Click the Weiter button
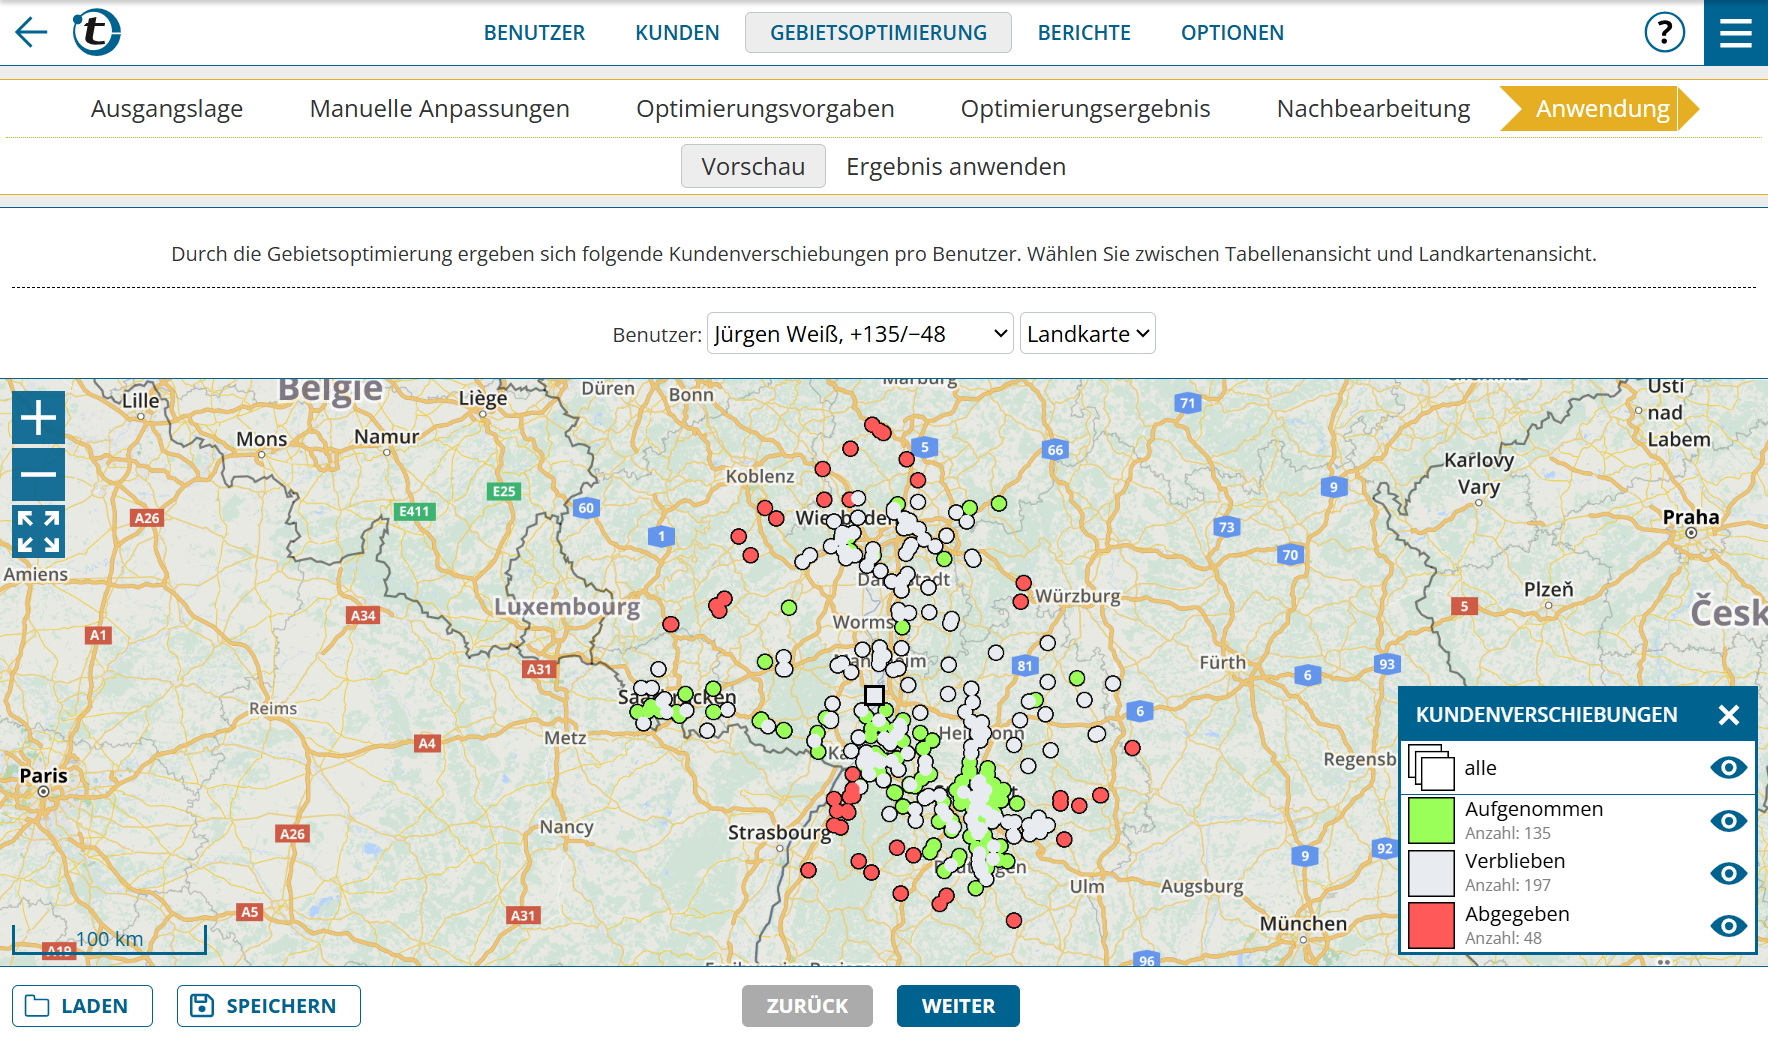 tap(958, 1006)
